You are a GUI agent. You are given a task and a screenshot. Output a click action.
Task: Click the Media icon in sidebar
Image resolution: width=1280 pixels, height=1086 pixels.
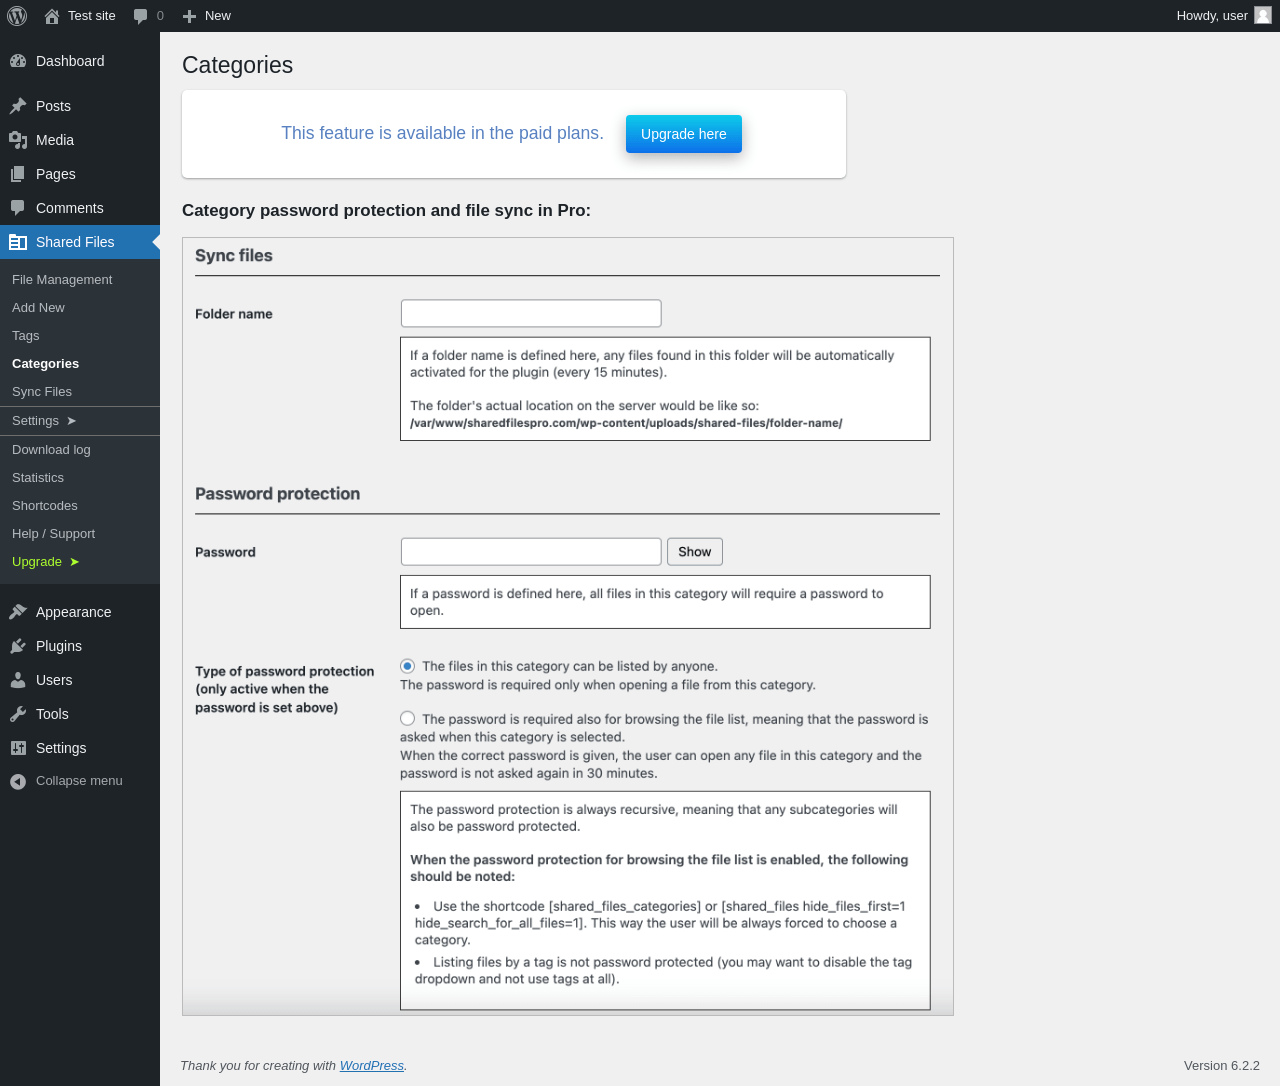click(x=18, y=140)
